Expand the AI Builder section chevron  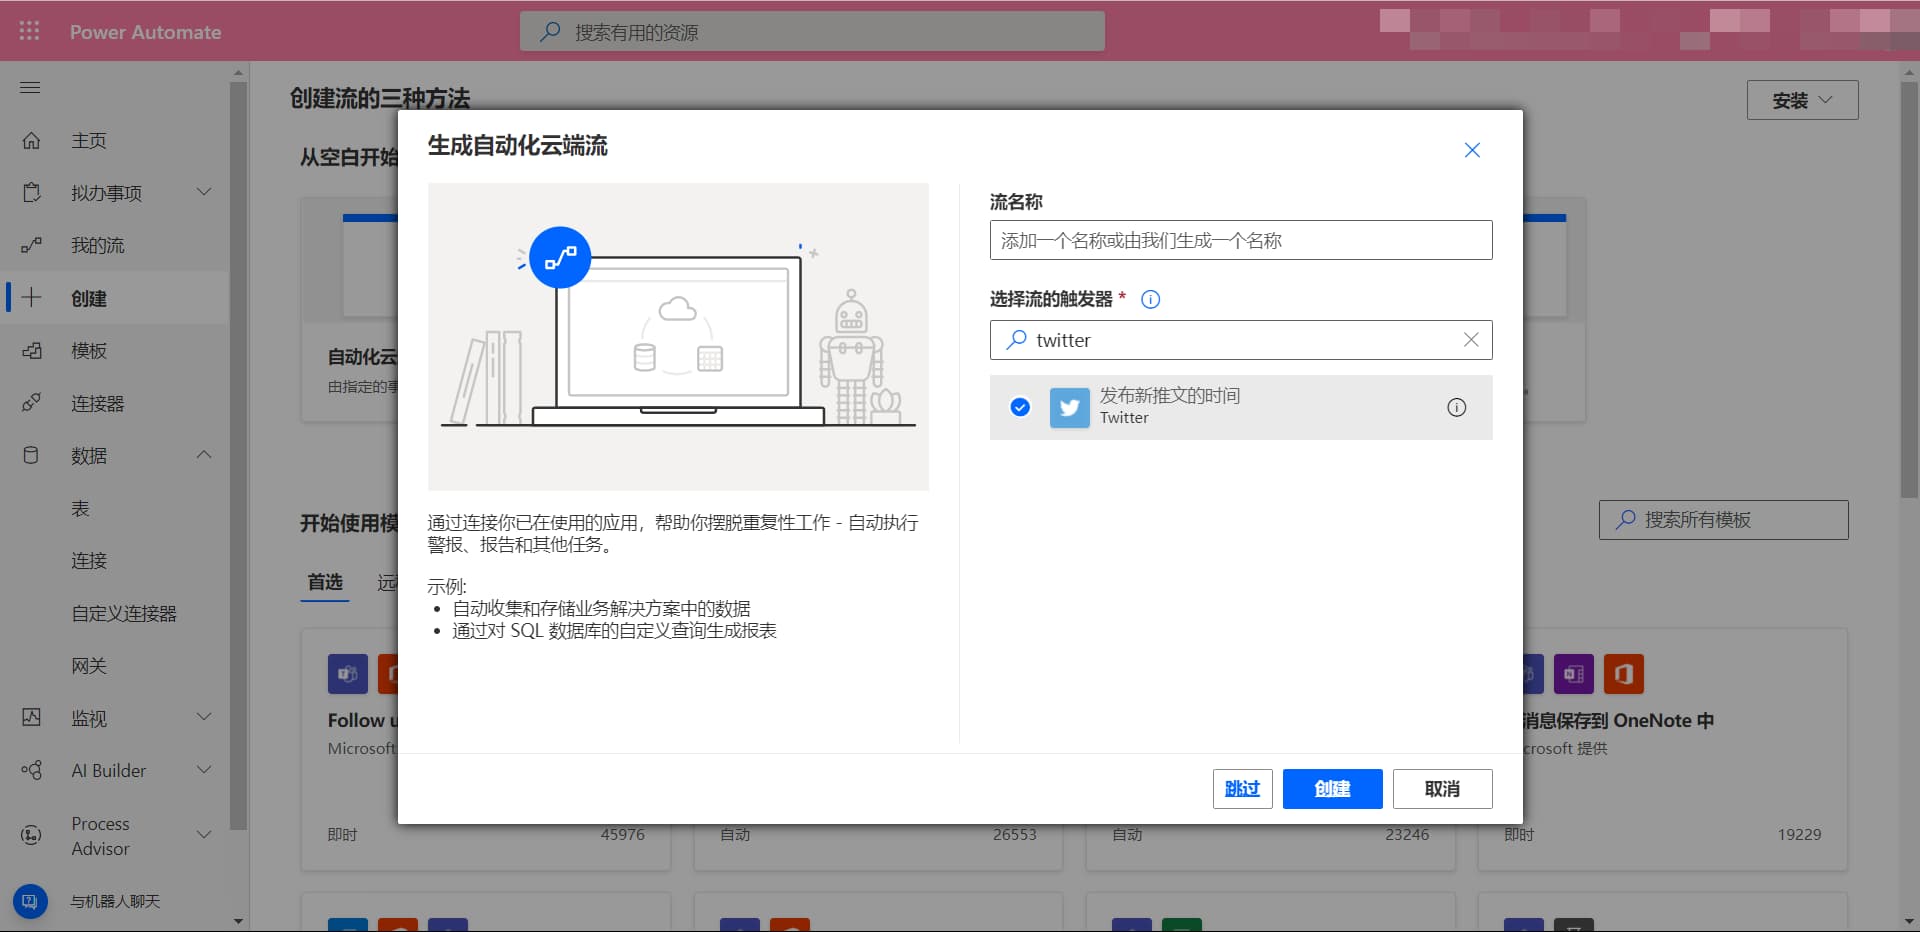pyautogui.click(x=204, y=770)
